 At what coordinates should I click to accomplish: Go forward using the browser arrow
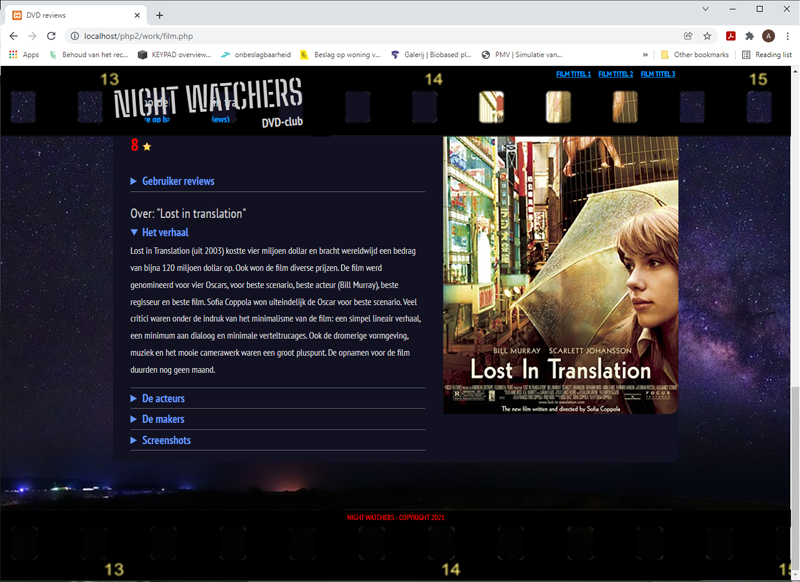click(x=32, y=36)
